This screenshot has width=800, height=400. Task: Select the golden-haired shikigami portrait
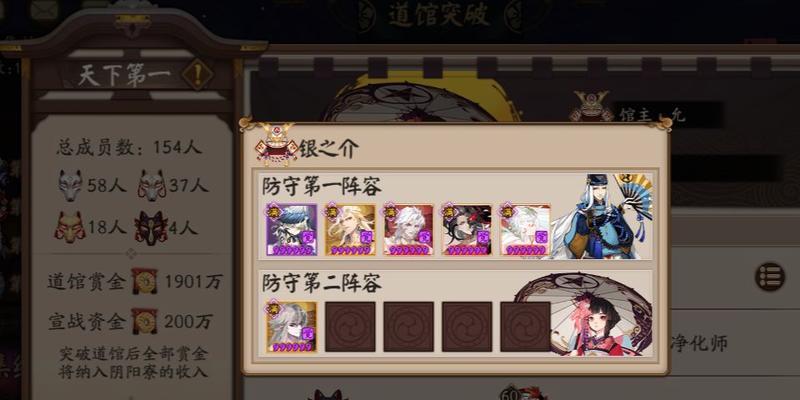(350, 230)
